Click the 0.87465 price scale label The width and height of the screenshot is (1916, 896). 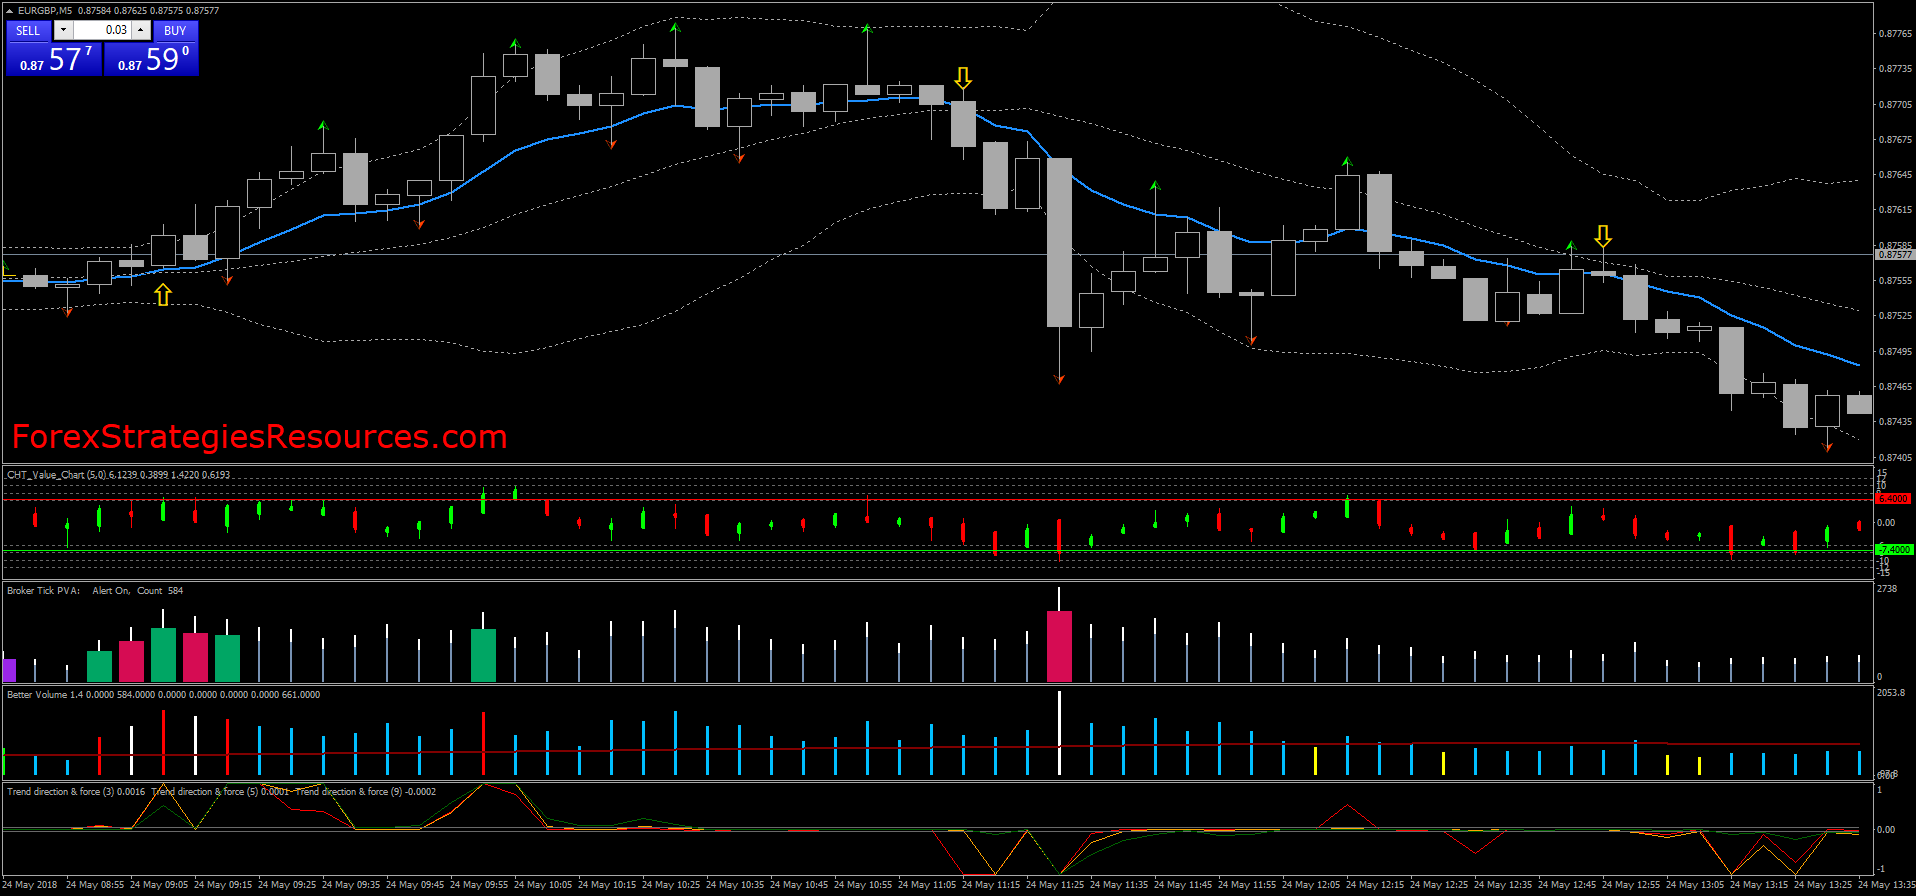click(x=1896, y=387)
